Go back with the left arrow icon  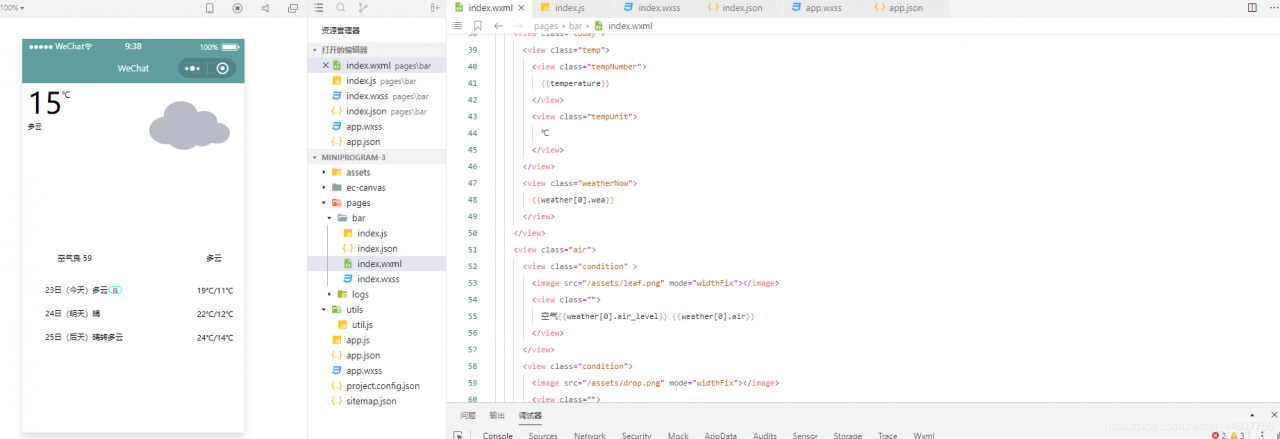[498, 26]
